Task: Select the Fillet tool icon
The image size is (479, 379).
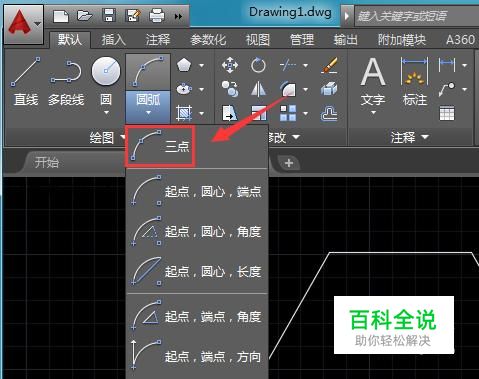Action: click(x=288, y=89)
